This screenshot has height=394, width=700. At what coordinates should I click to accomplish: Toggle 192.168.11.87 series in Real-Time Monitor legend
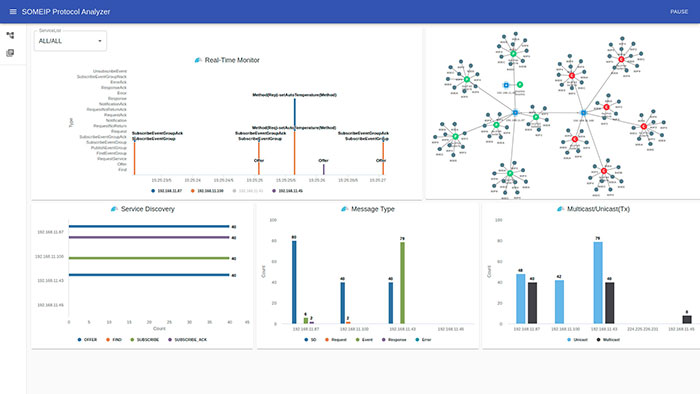click(167, 191)
